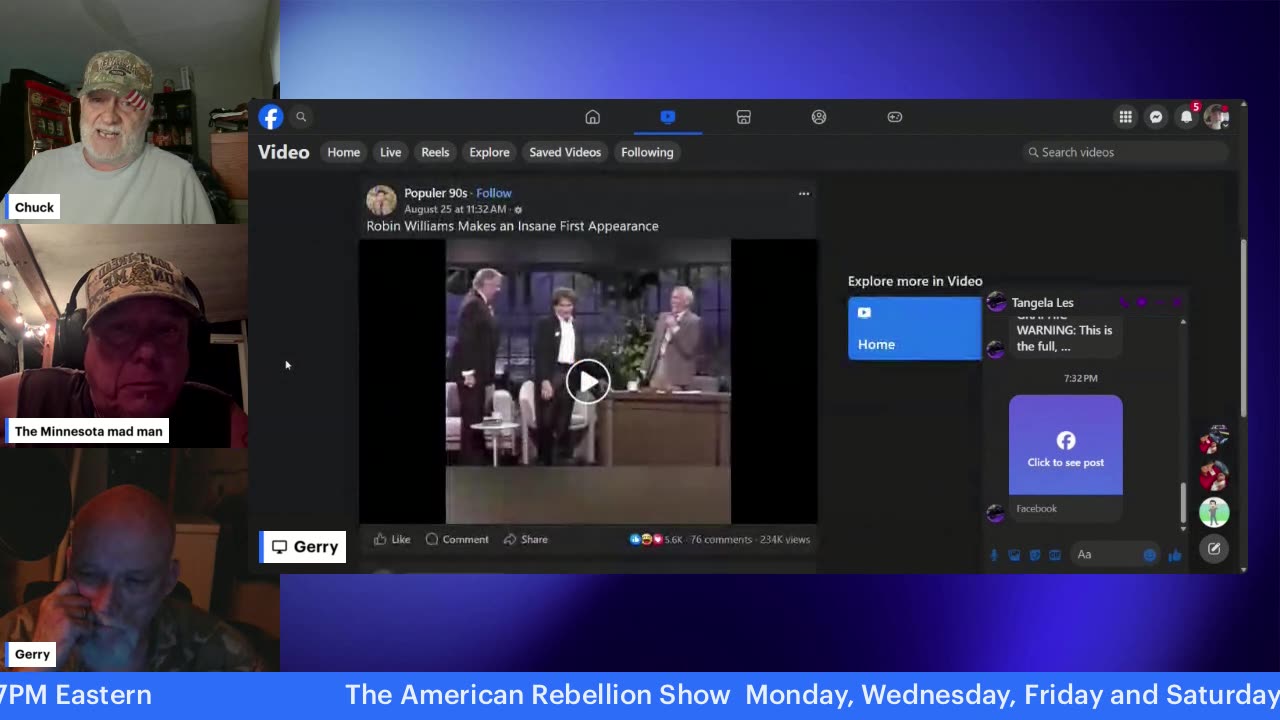Open the nine-dot Menu grid icon

(1125, 117)
